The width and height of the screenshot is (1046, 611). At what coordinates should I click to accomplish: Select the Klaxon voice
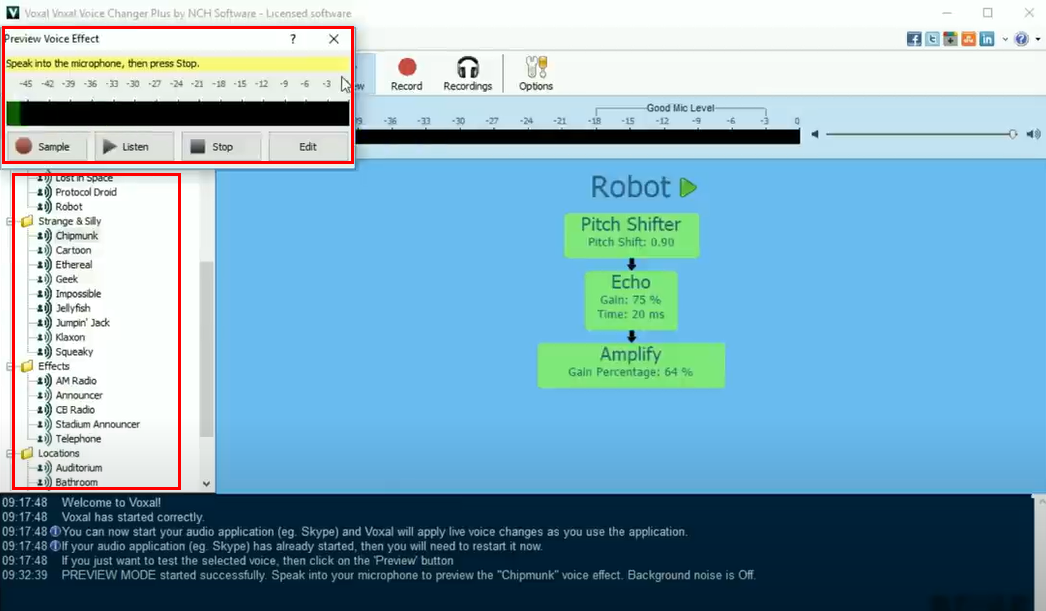[70, 338]
